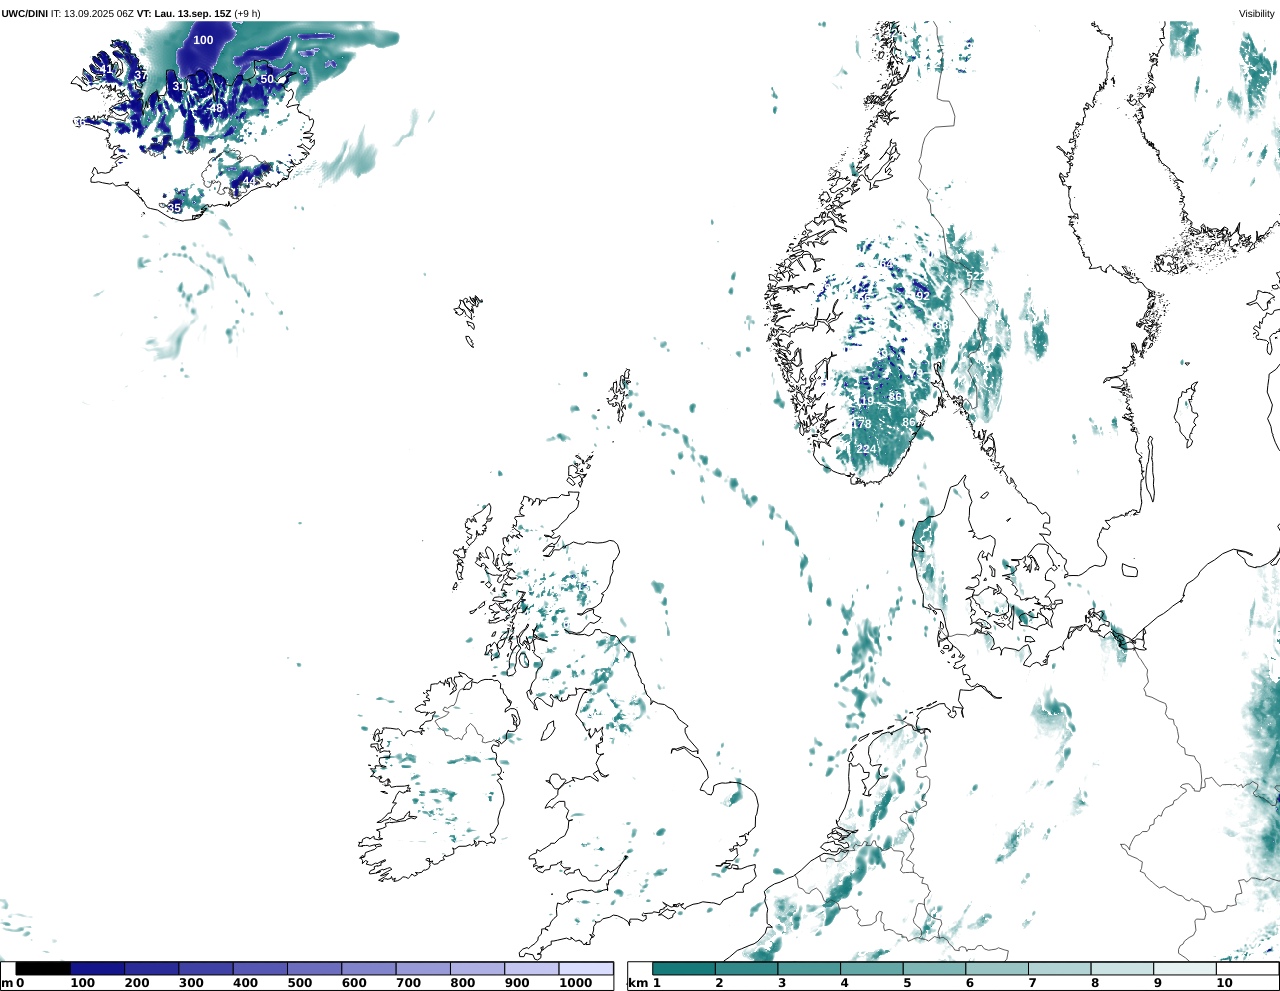The width and height of the screenshot is (1280, 991).
Task: Click the 41 visibility value in Iceland's Westfjords
Action: pyautogui.click(x=106, y=70)
